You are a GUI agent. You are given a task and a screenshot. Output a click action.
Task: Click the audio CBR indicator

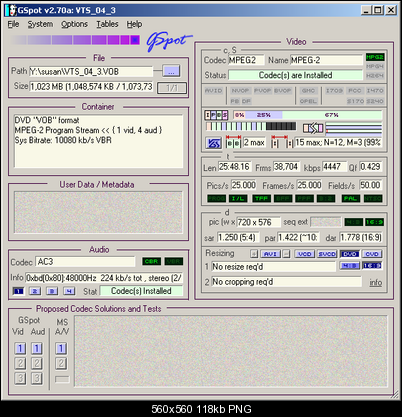point(152,261)
